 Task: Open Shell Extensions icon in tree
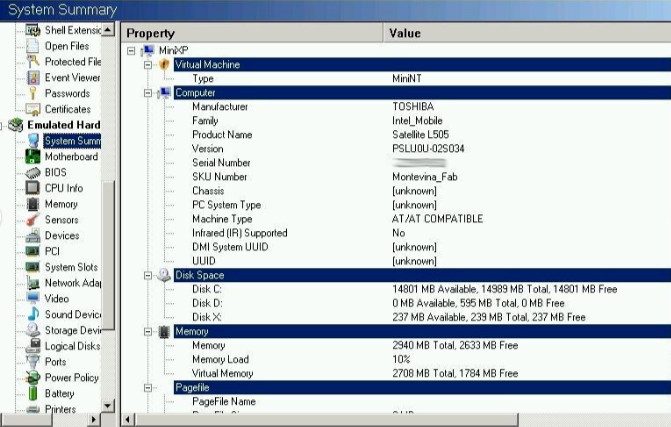(x=33, y=30)
